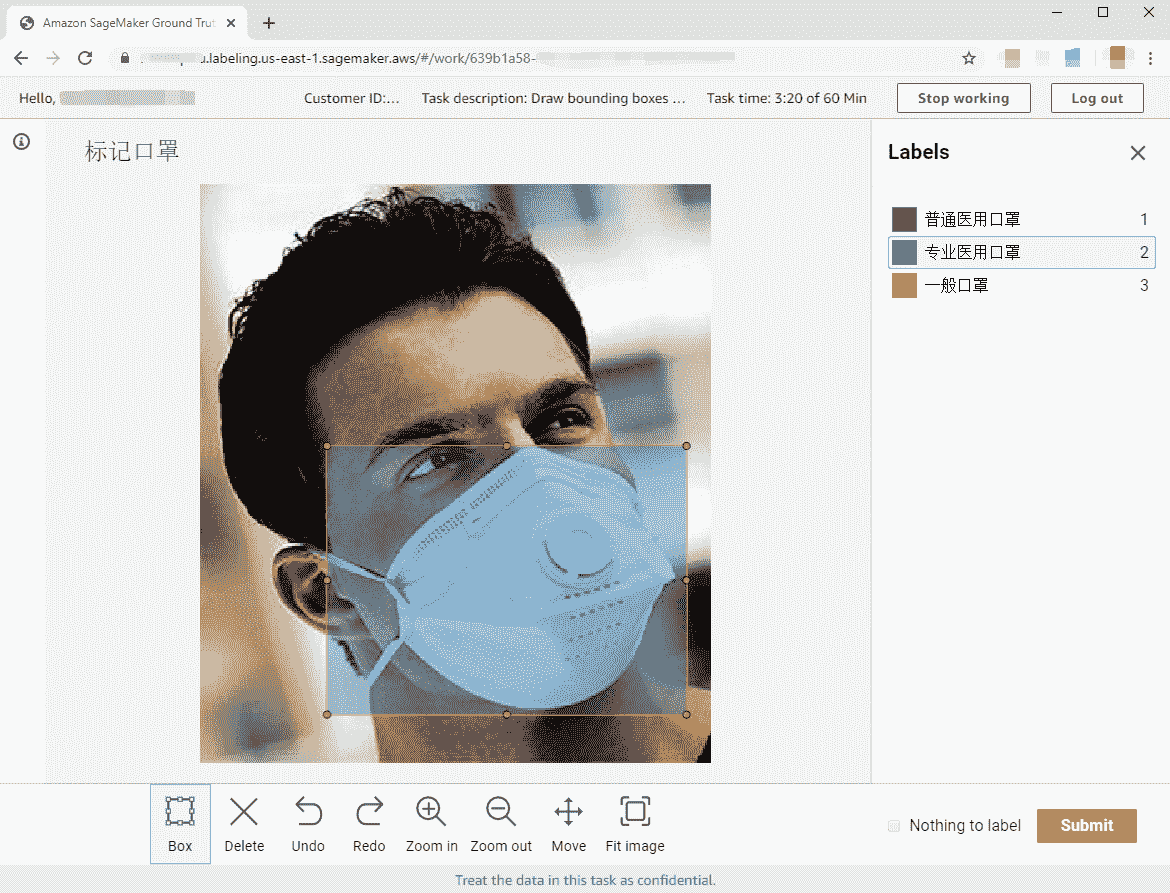This screenshot has width=1170, height=893.
Task: Click the Stop working button
Action: (x=963, y=98)
